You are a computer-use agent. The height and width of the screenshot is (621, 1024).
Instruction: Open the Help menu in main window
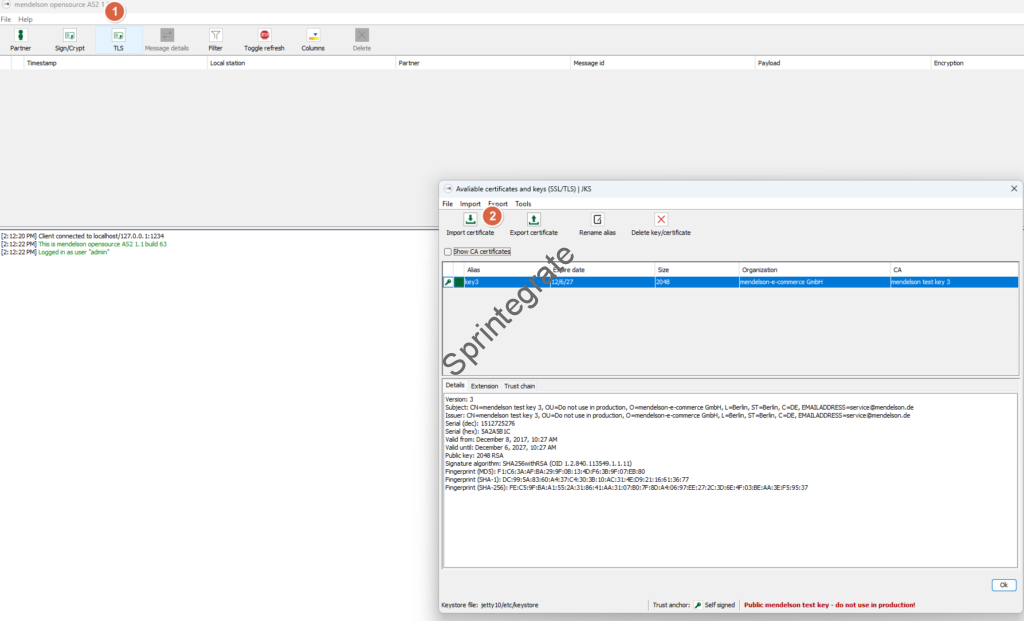tap(25, 19)
